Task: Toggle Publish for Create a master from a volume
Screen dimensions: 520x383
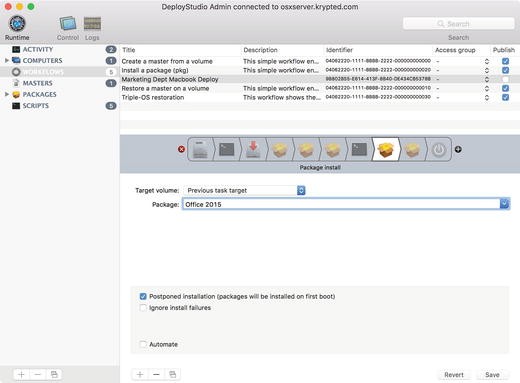Action: tap(505, 61)
